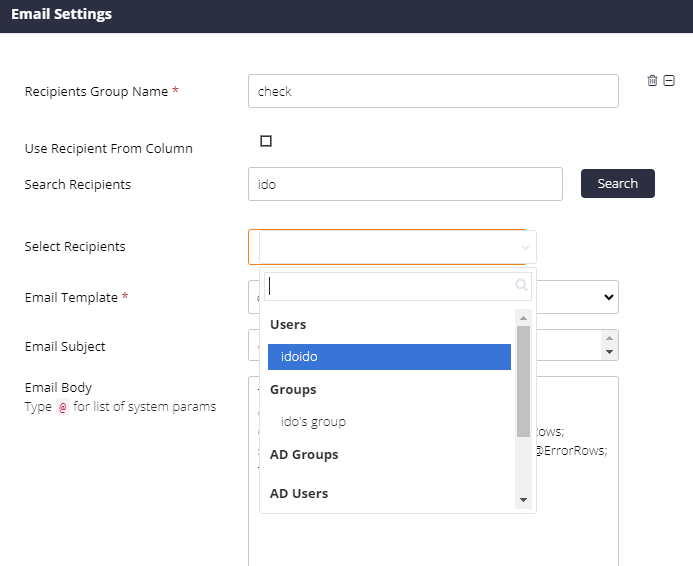Click recipients list scroll down arrow
This screenshot has width=693, height=566.
pyautogui.click(x=523, y=500)
